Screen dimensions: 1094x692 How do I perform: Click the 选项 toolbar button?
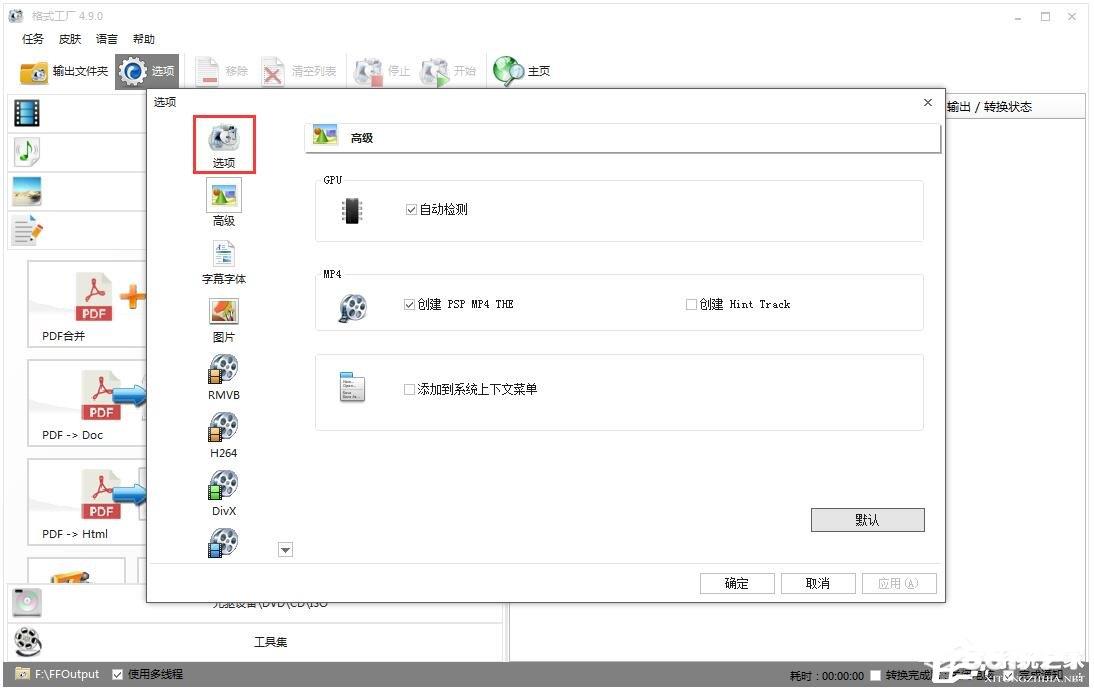point(147,71)
